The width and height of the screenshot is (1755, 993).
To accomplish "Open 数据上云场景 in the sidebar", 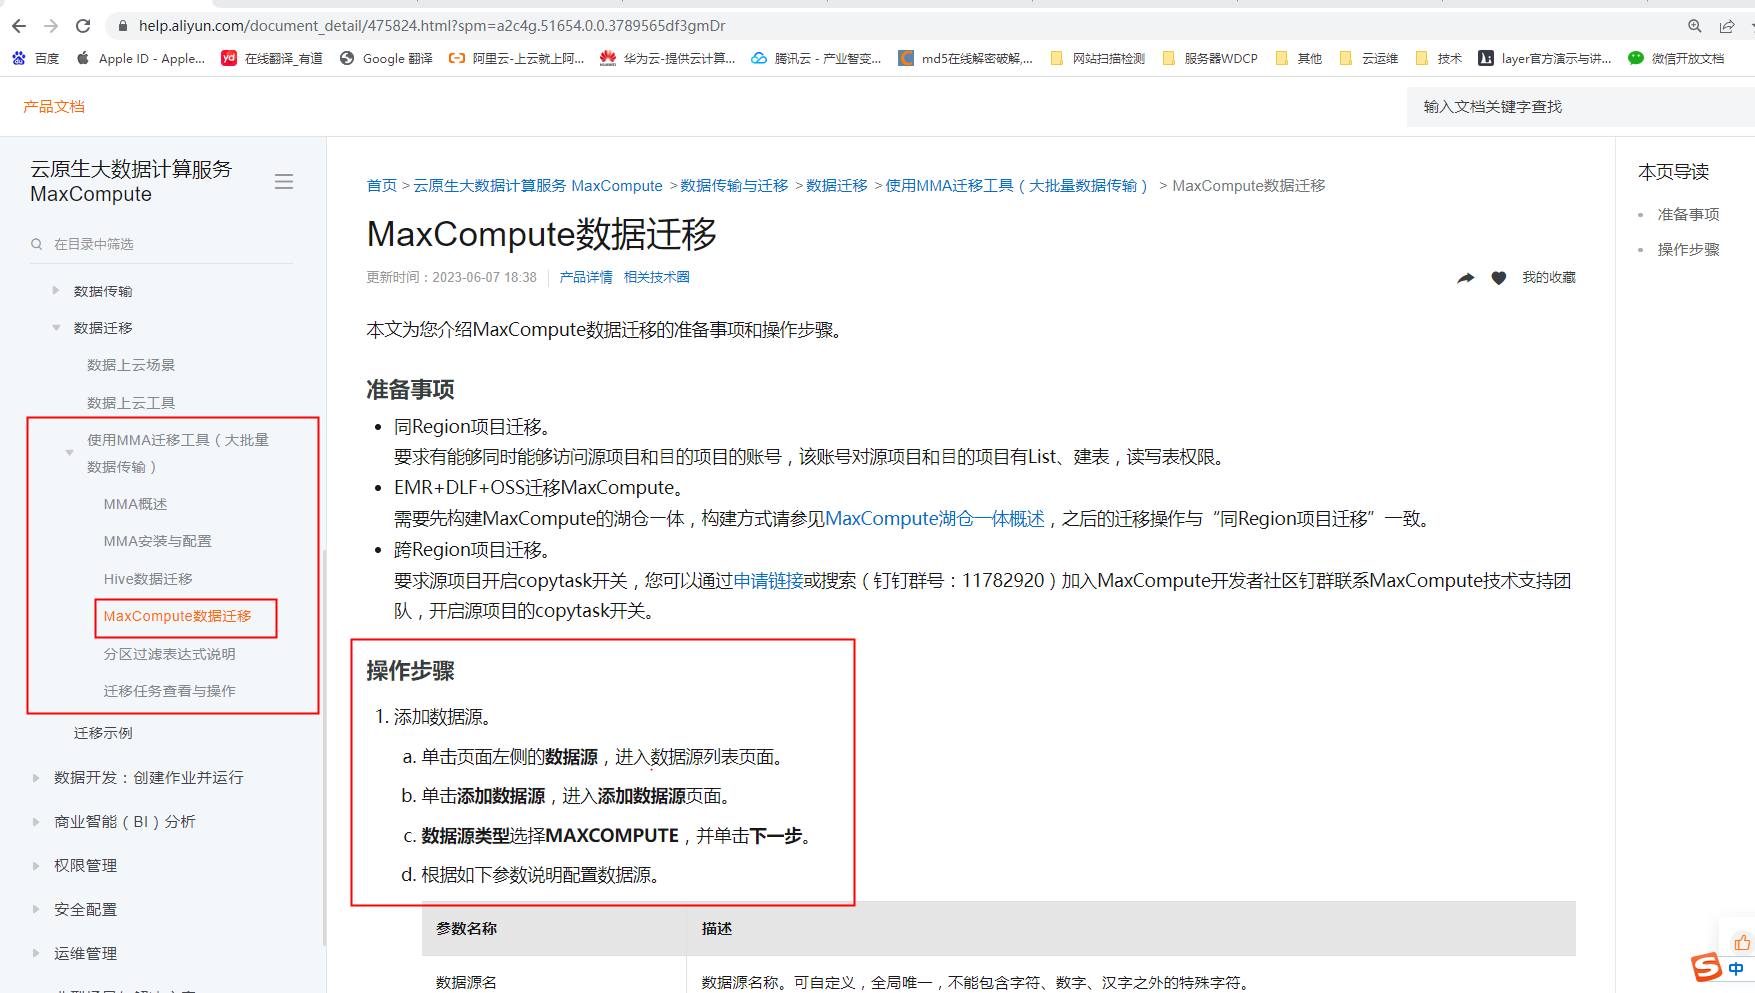I will (131, 365).
